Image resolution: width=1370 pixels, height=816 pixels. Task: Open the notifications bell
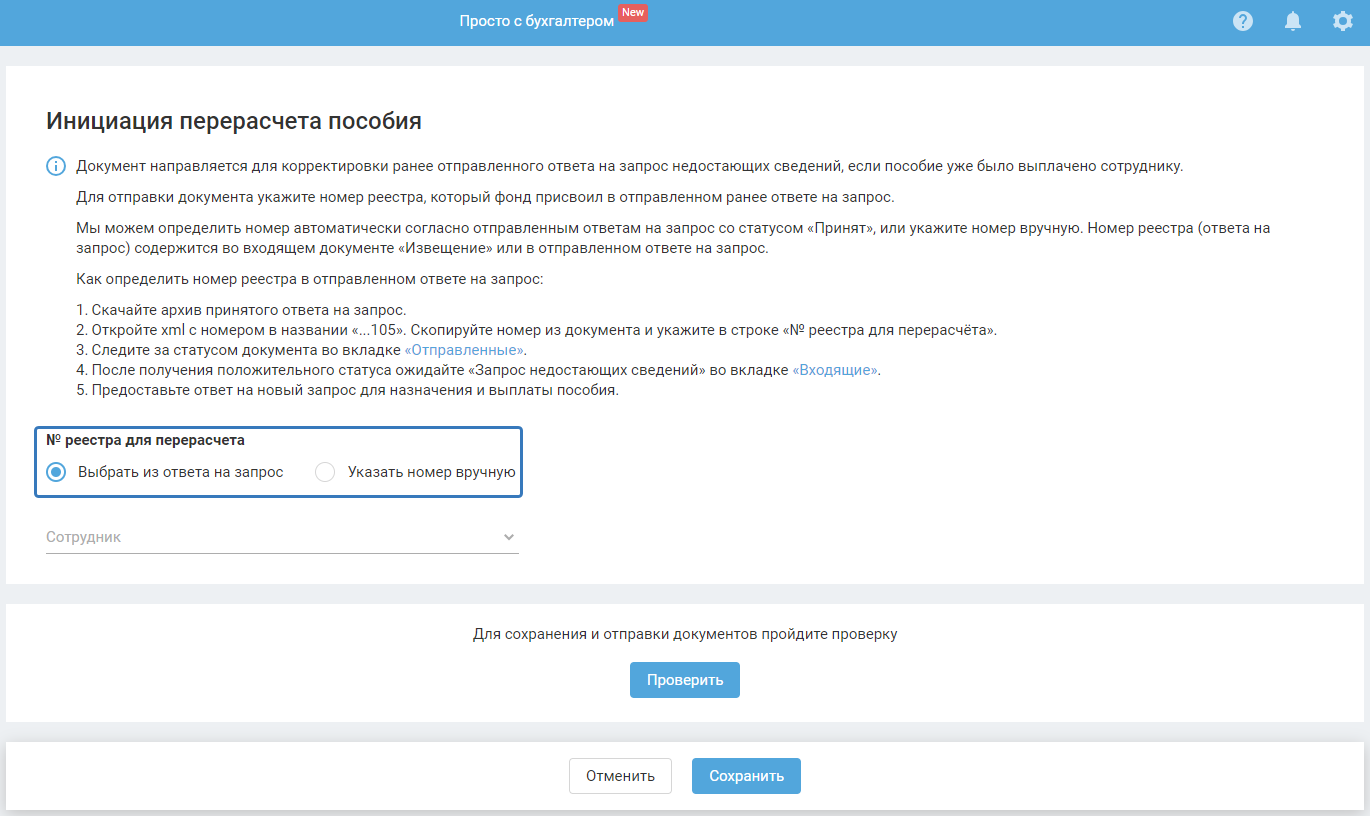1293,21
